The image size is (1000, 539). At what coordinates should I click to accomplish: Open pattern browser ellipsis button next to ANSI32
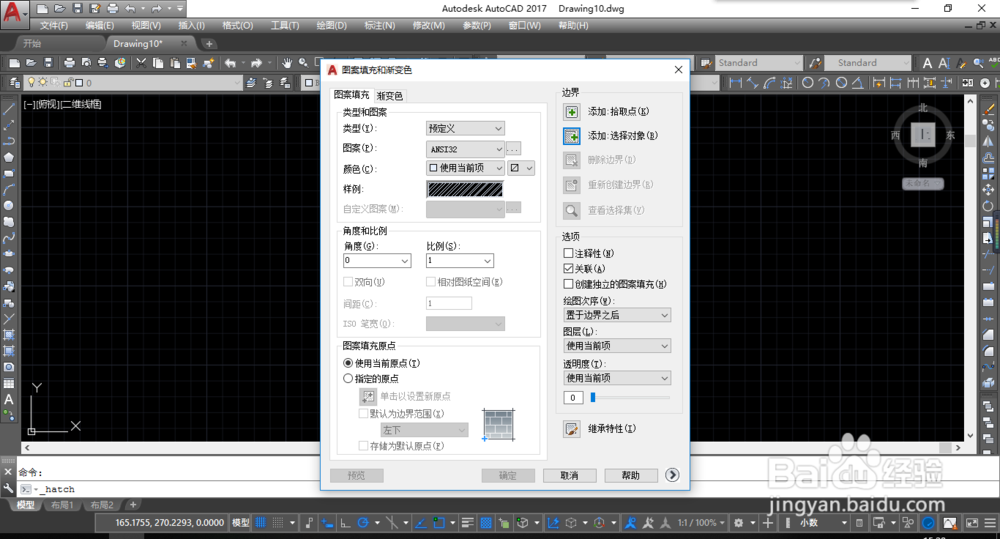click(x=513, y=149)
